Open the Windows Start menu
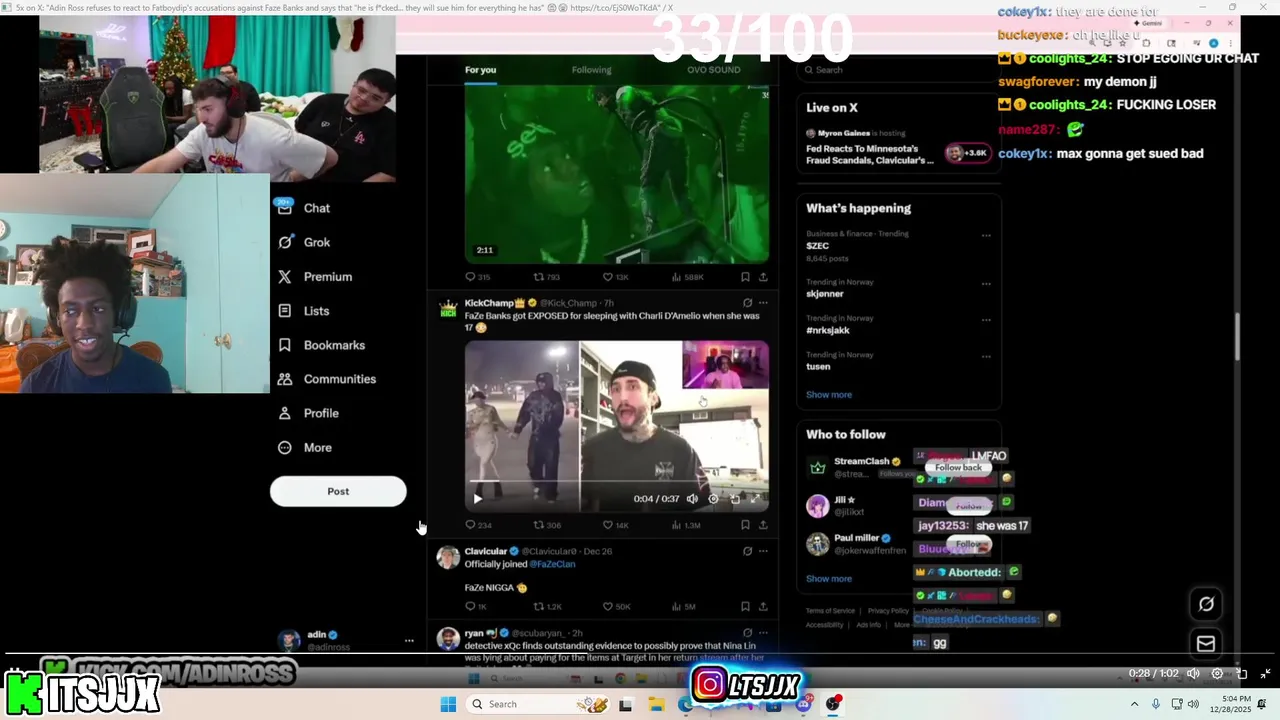This screenshot has width=1280, height=720. (x=448, y=704)
